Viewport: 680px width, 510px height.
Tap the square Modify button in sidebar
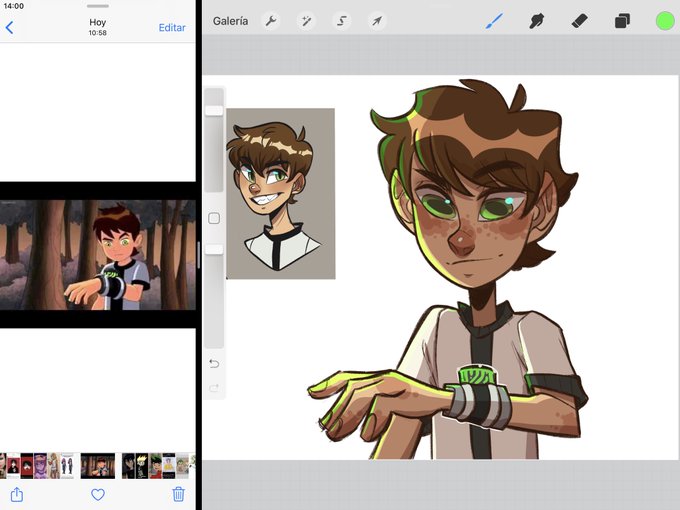pyautogui.click(x=214, y=218)
